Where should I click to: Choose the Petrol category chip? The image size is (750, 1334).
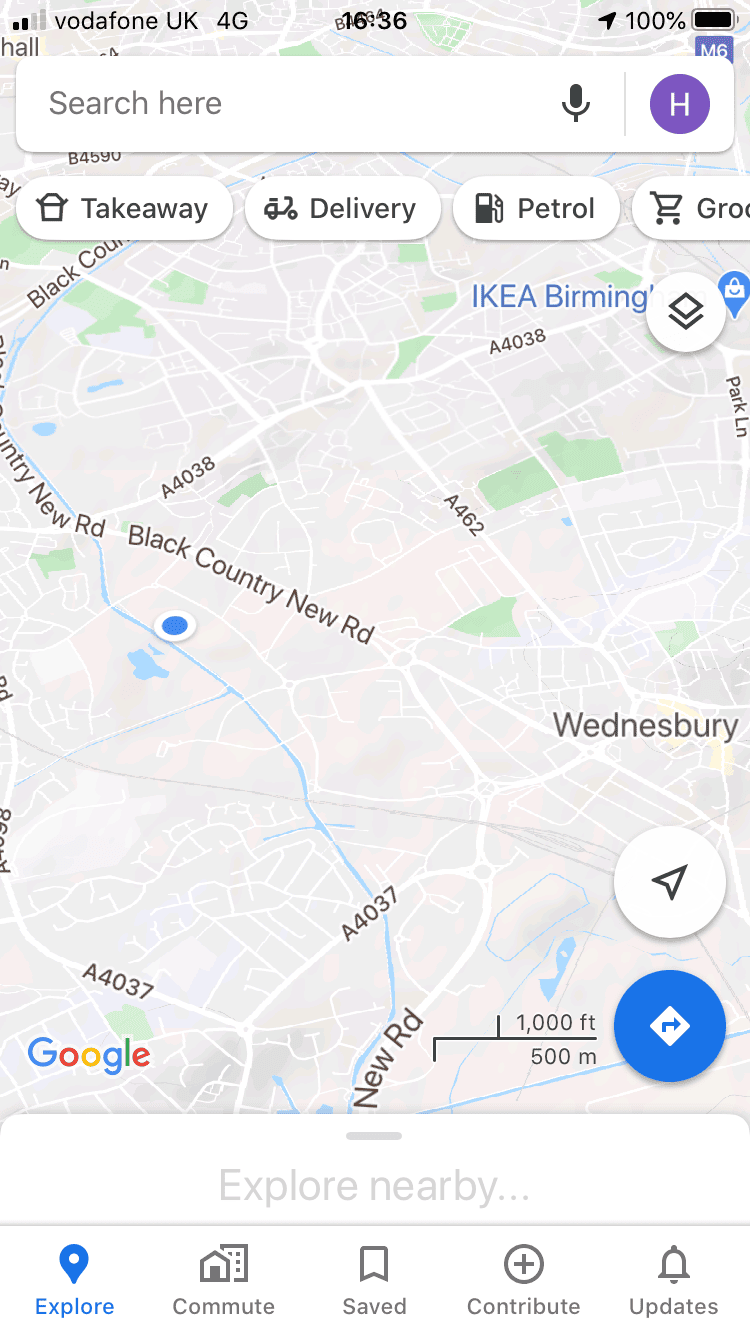(x=536, y=209)
